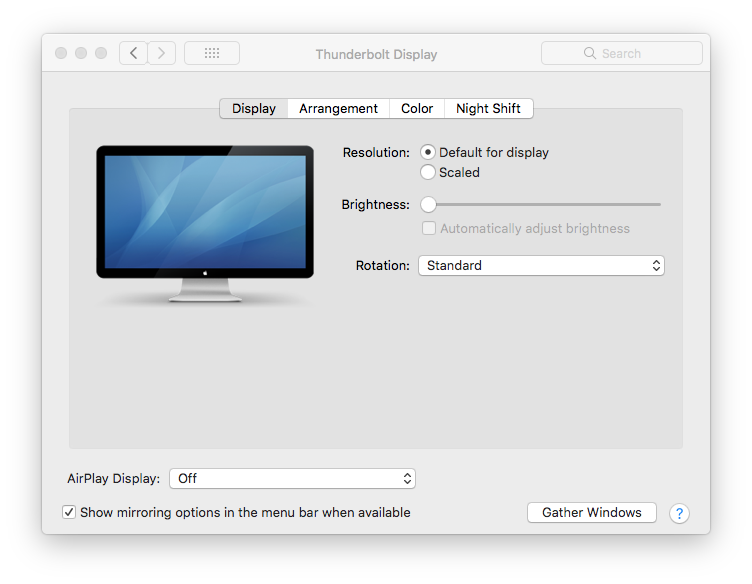Switch to the Color tab

(417, 108)
